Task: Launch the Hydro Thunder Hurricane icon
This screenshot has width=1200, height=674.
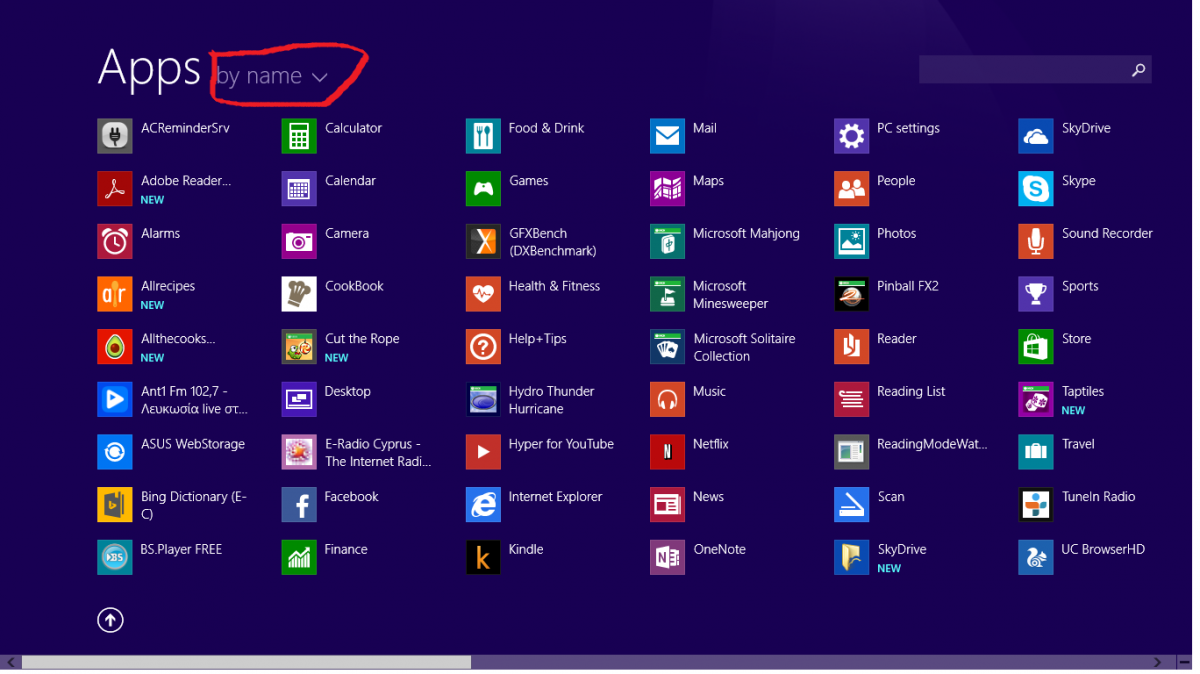Action: pyautogui.click(x=483, y=399)
